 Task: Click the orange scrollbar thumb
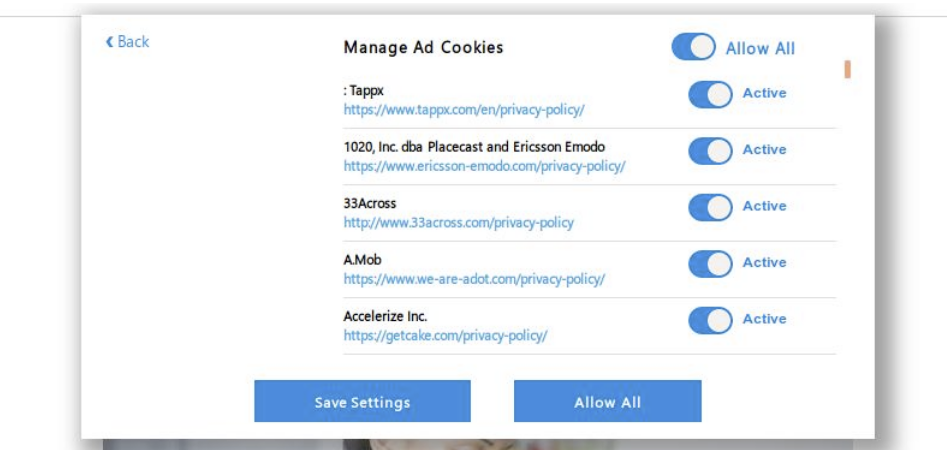click(x=847, y=70)
